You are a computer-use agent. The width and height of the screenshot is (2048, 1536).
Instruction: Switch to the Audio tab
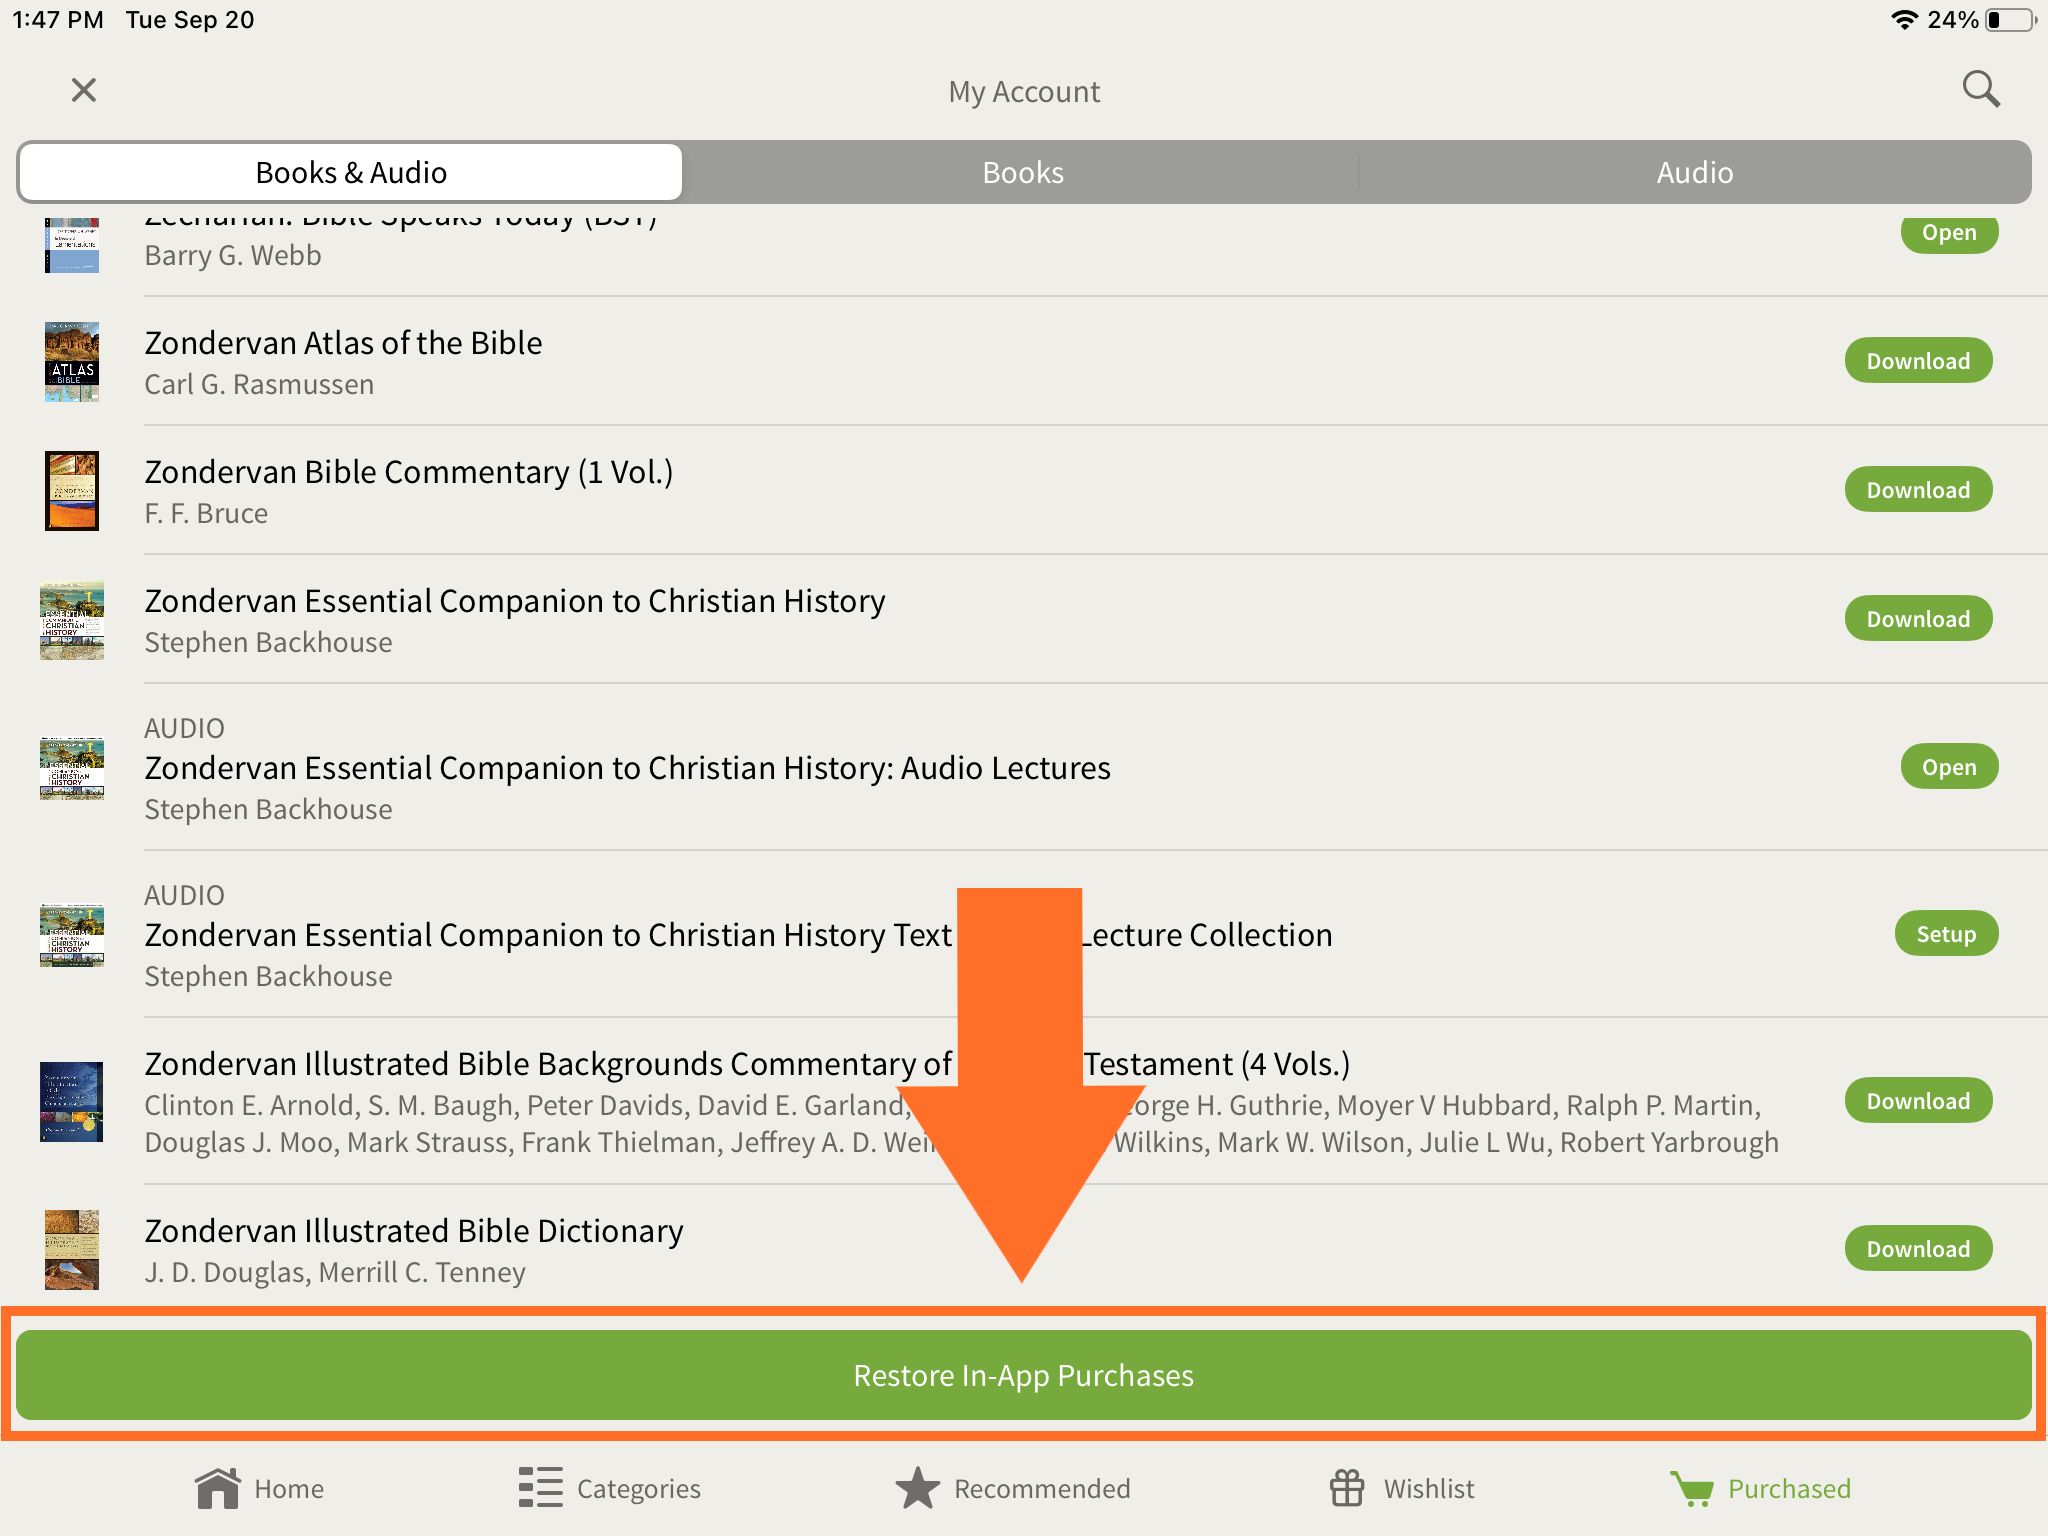click(x=1695, y=172)
